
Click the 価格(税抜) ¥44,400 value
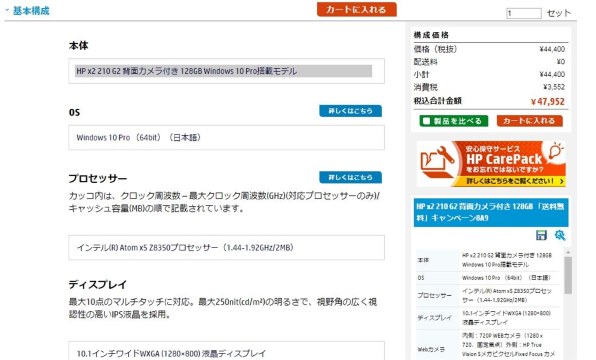click(x=552, y=49)
